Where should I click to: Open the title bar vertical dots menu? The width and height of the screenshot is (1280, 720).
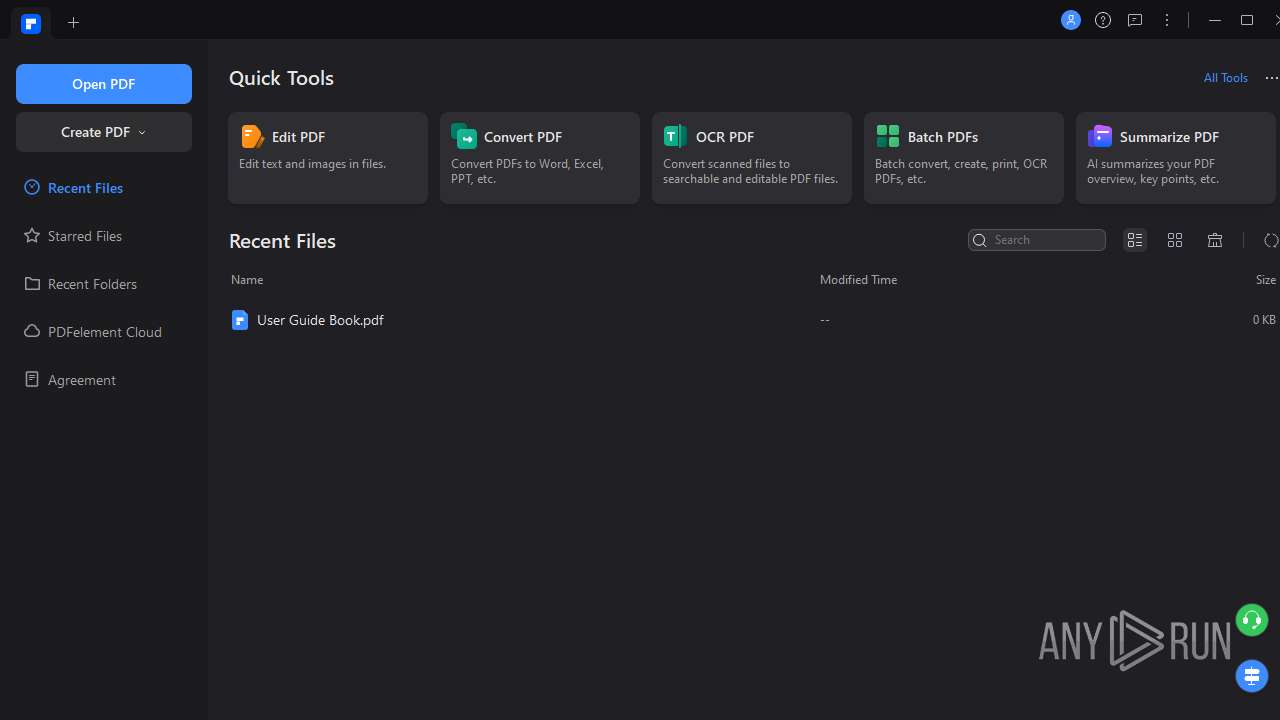point(1167,20)
